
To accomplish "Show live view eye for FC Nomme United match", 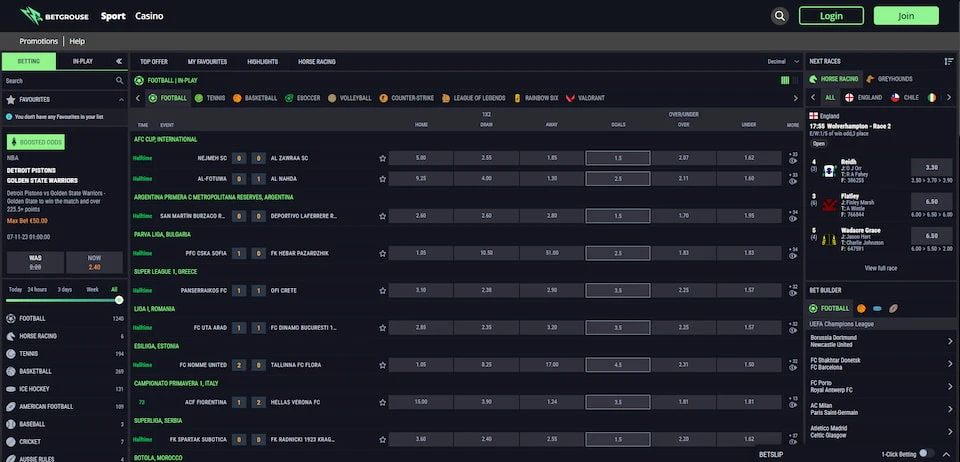I will coord(793,368).
